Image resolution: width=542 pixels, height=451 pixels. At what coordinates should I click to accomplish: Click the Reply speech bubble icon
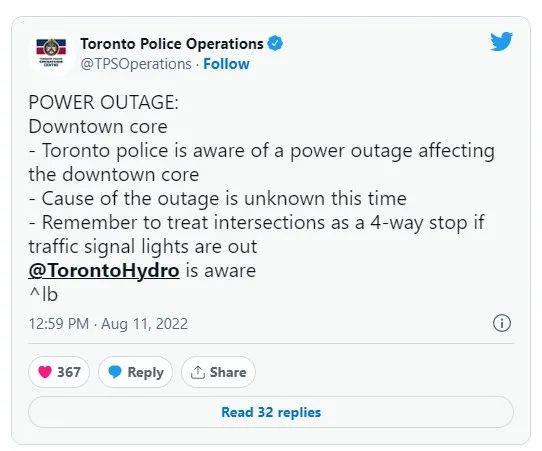[115, 372]
